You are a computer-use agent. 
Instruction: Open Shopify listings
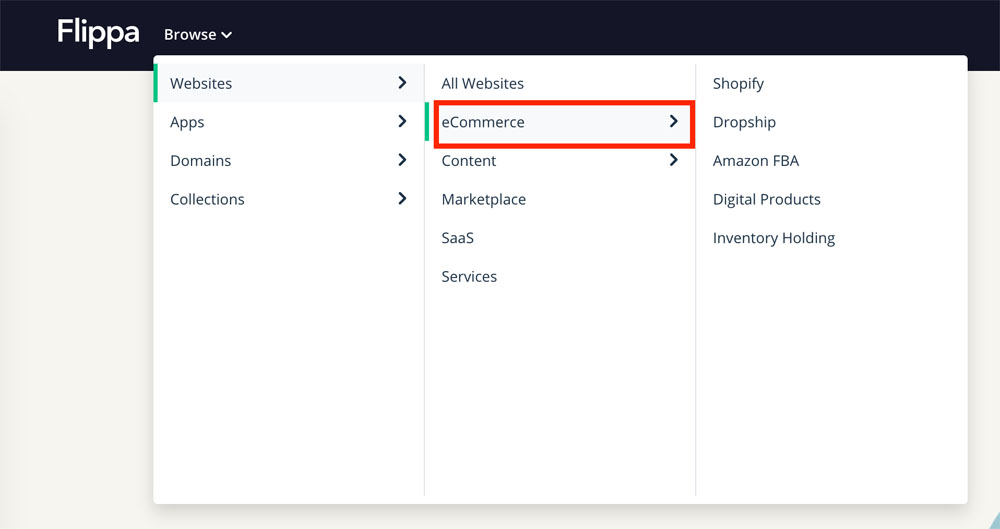pyautogui.click(x=738, y=84)
